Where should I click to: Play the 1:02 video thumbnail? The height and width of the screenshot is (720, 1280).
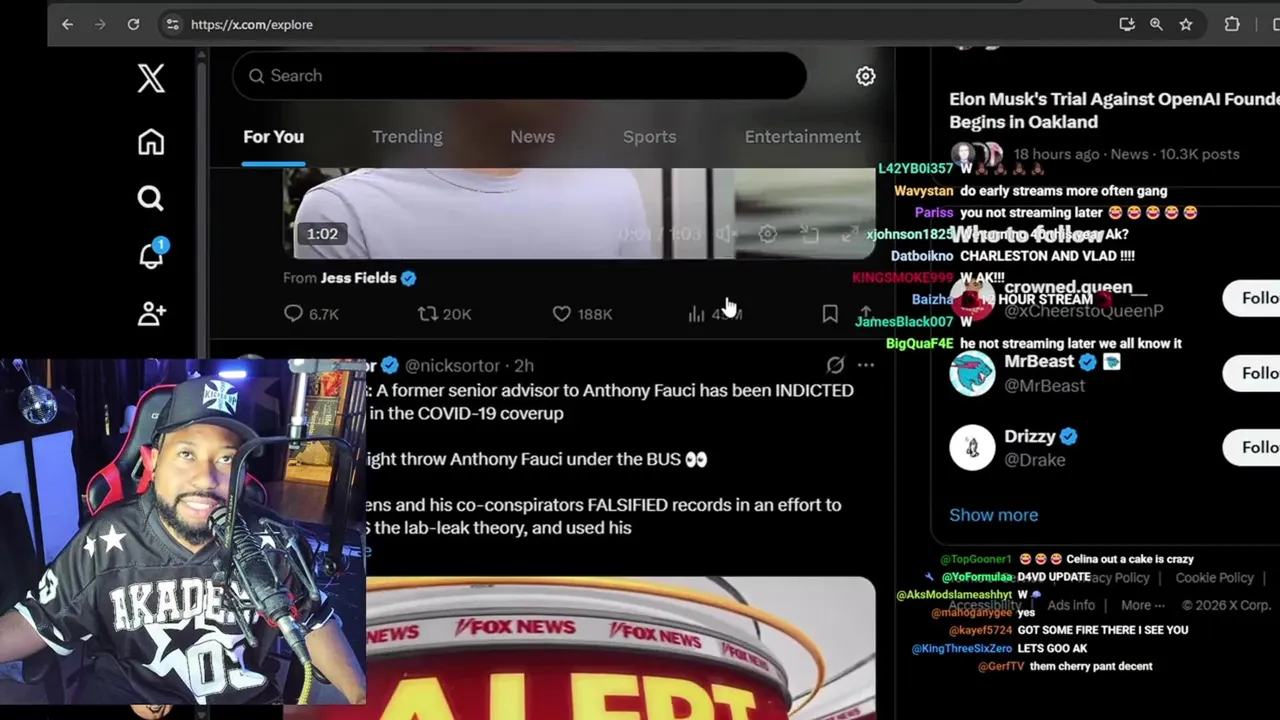click(578, 213)
